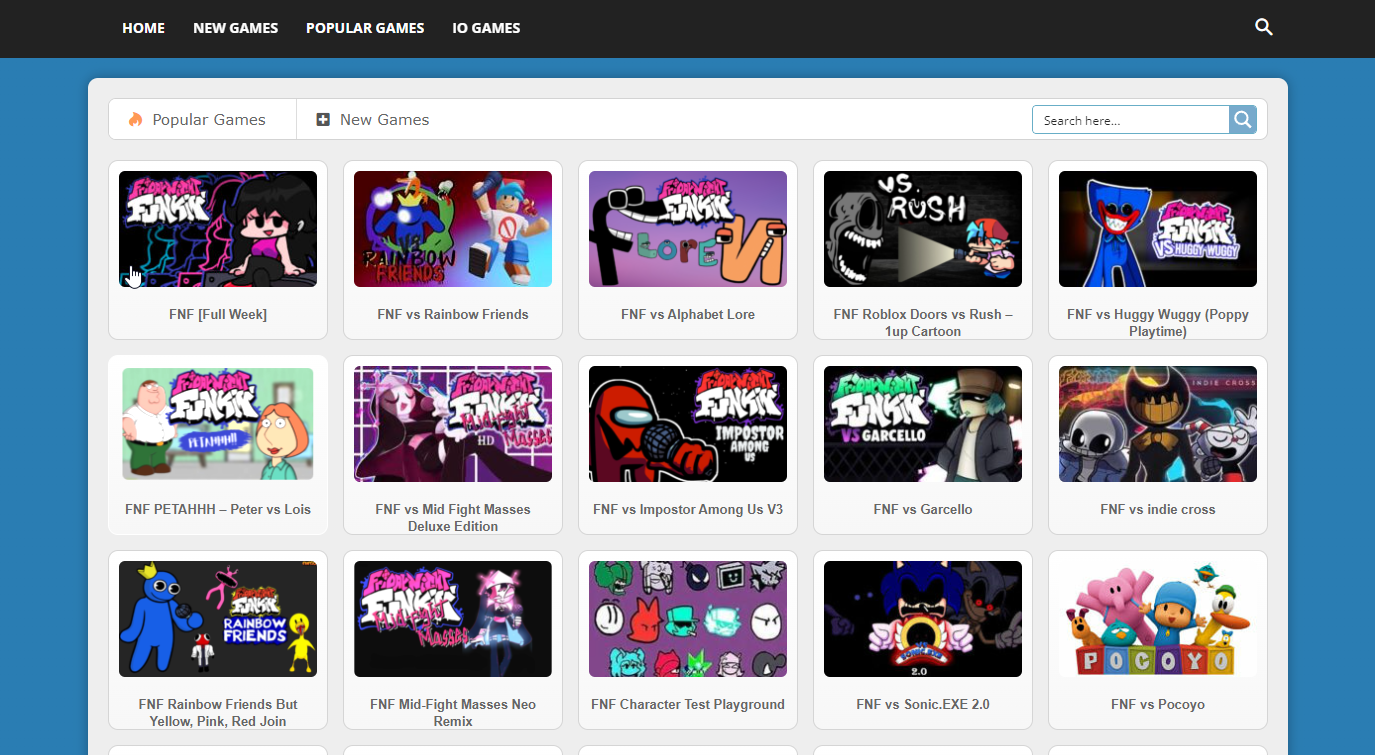Click 'FNF vs Huggy Wuggy (Poppy Playtime)' title
This screenshot has width=1375, height=755.
pyautogui.click(x=1158, y=323)
